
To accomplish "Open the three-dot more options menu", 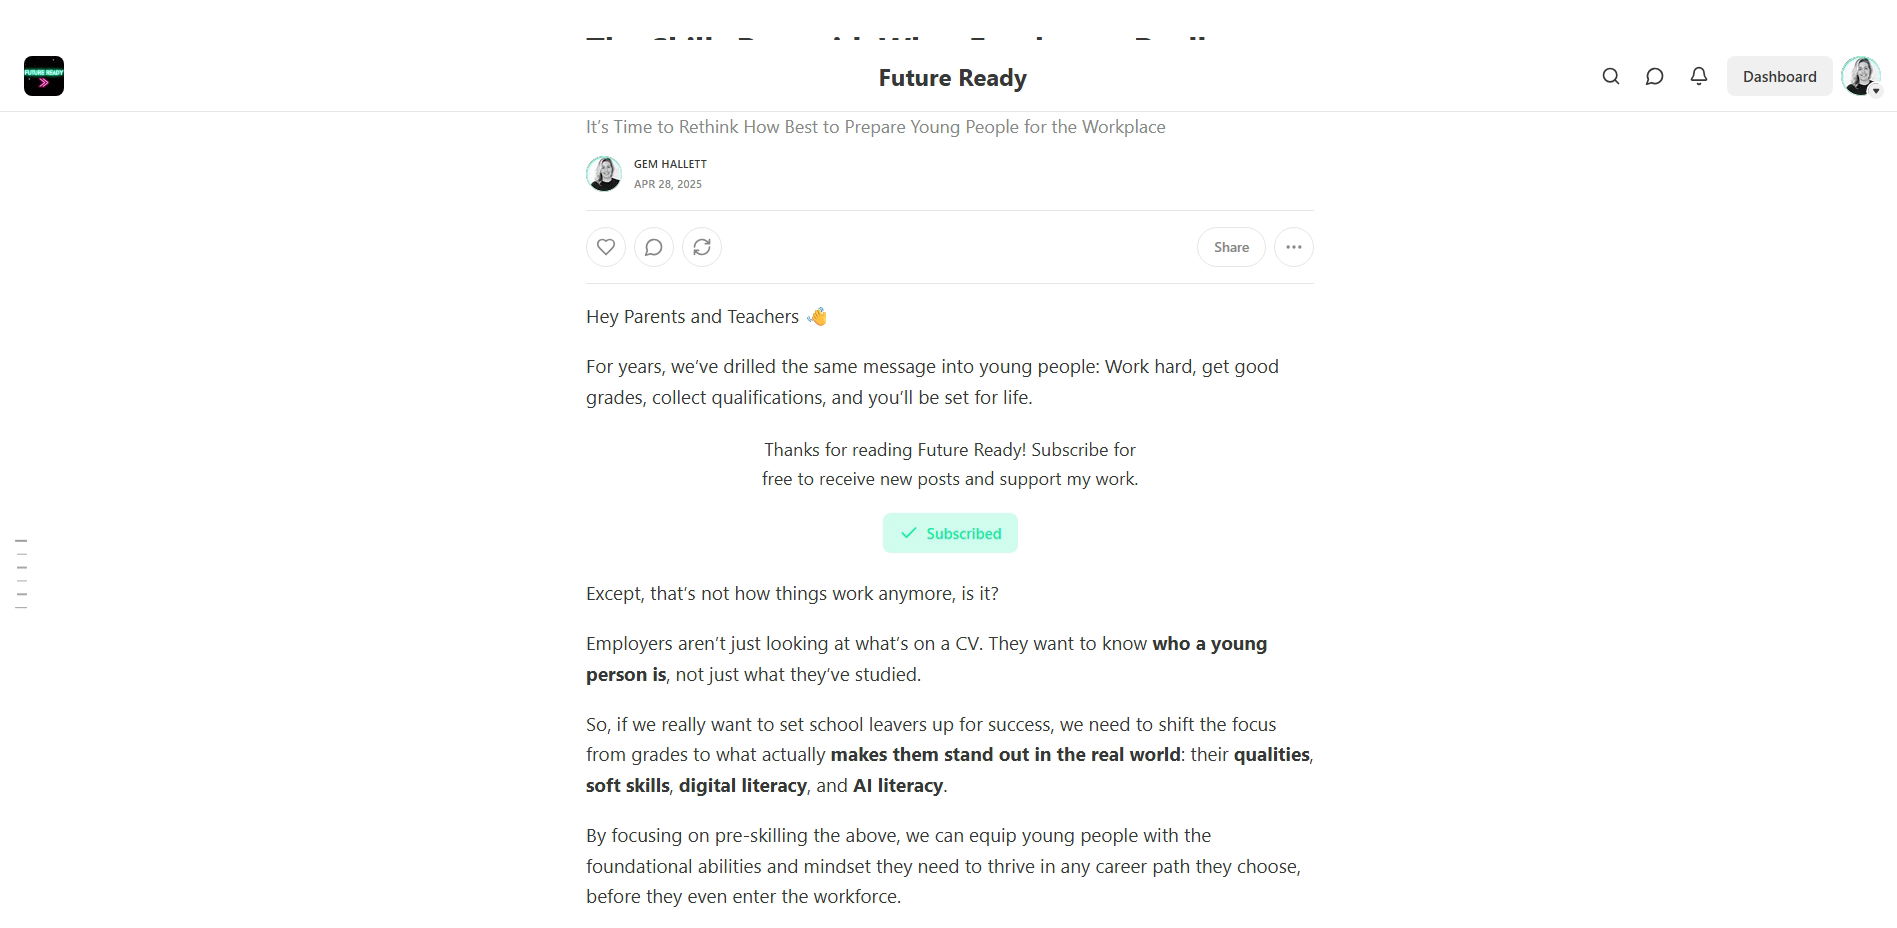I will click(x=1293, y=247).
